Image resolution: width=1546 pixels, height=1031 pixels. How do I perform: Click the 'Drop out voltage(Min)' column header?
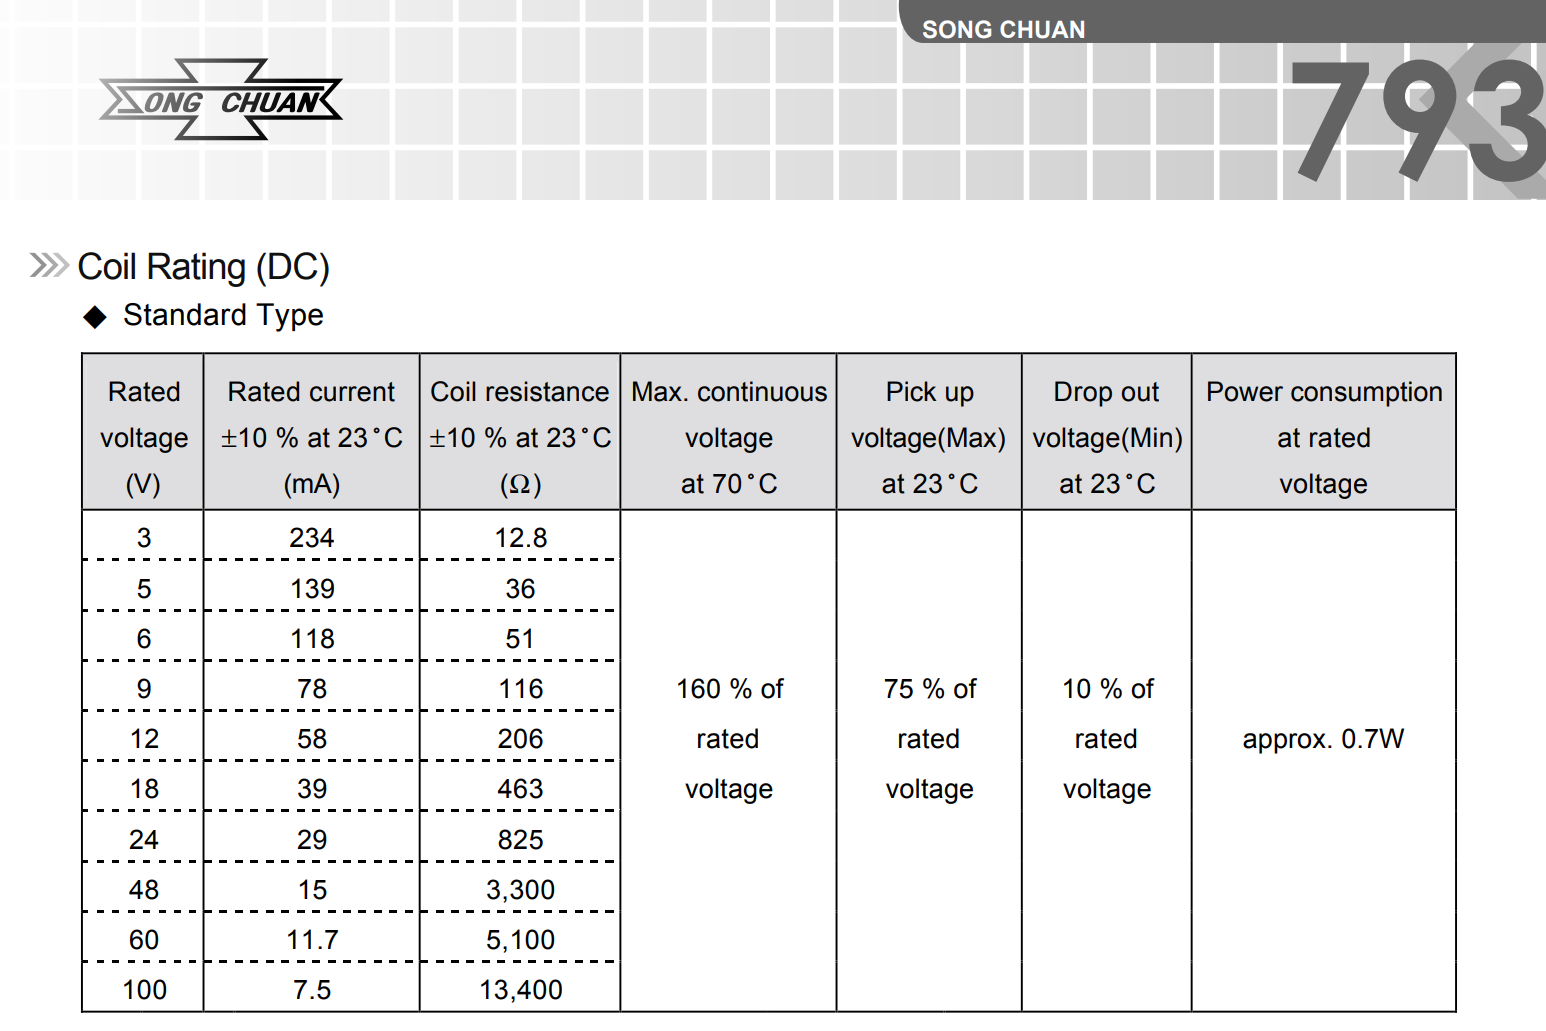click(1107, 432)
